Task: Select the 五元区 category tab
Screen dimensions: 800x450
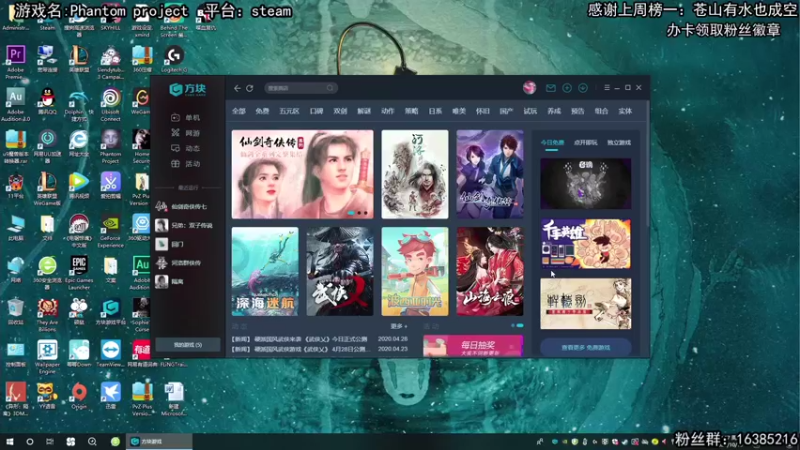Action: pos(289,111)
